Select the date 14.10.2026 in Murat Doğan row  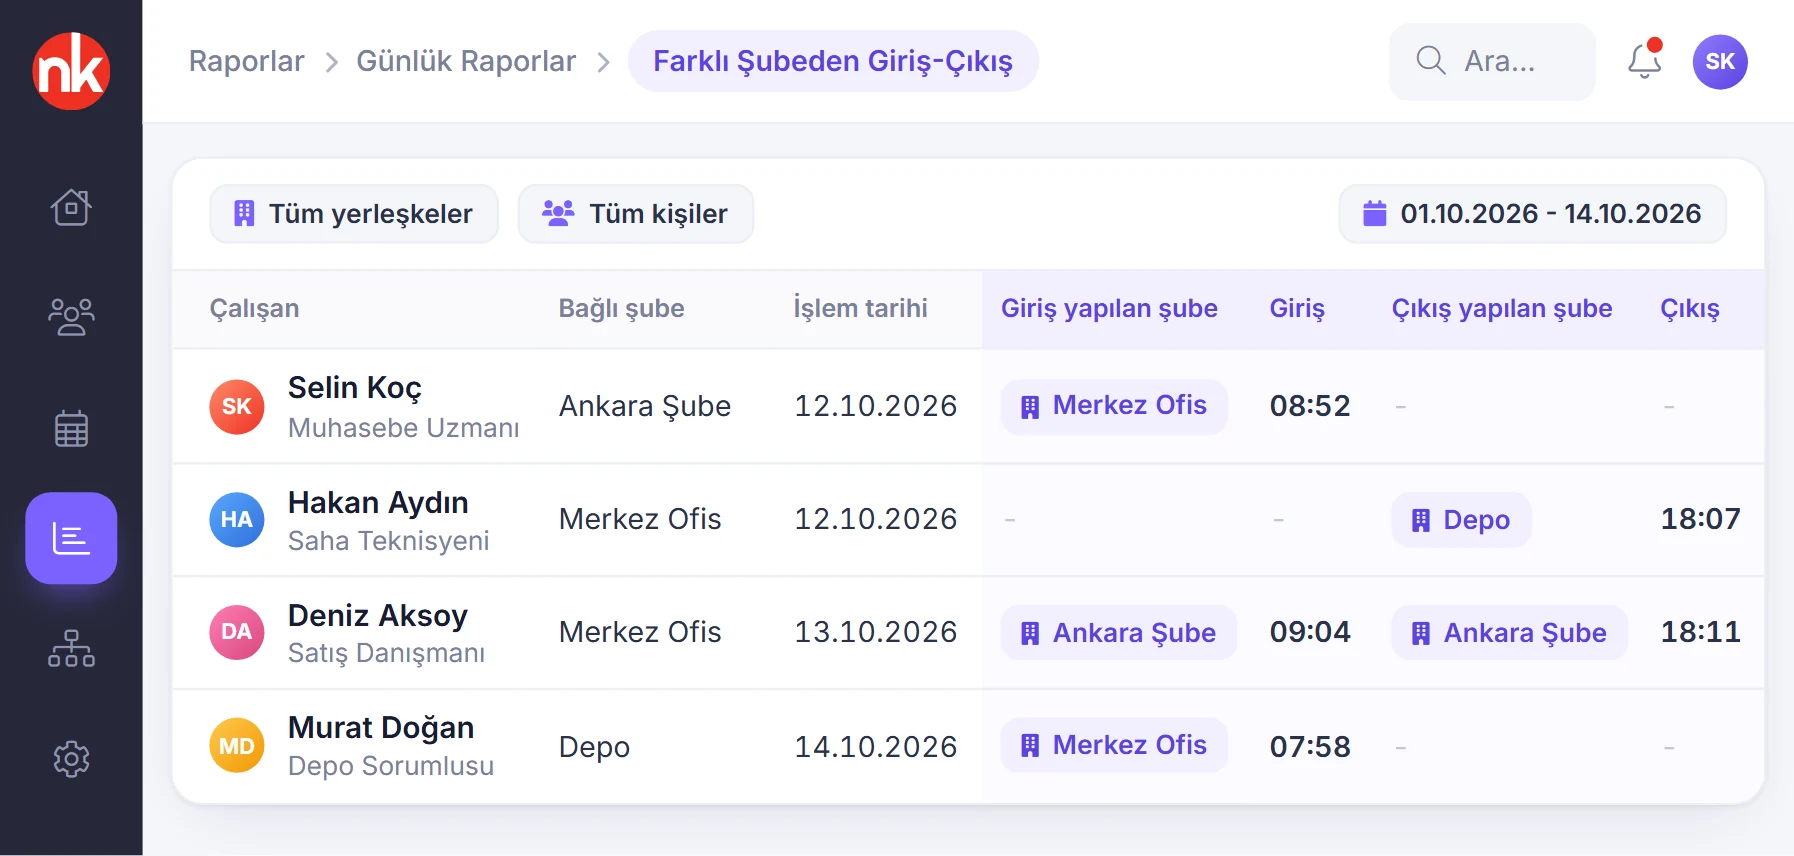(876, 747)
